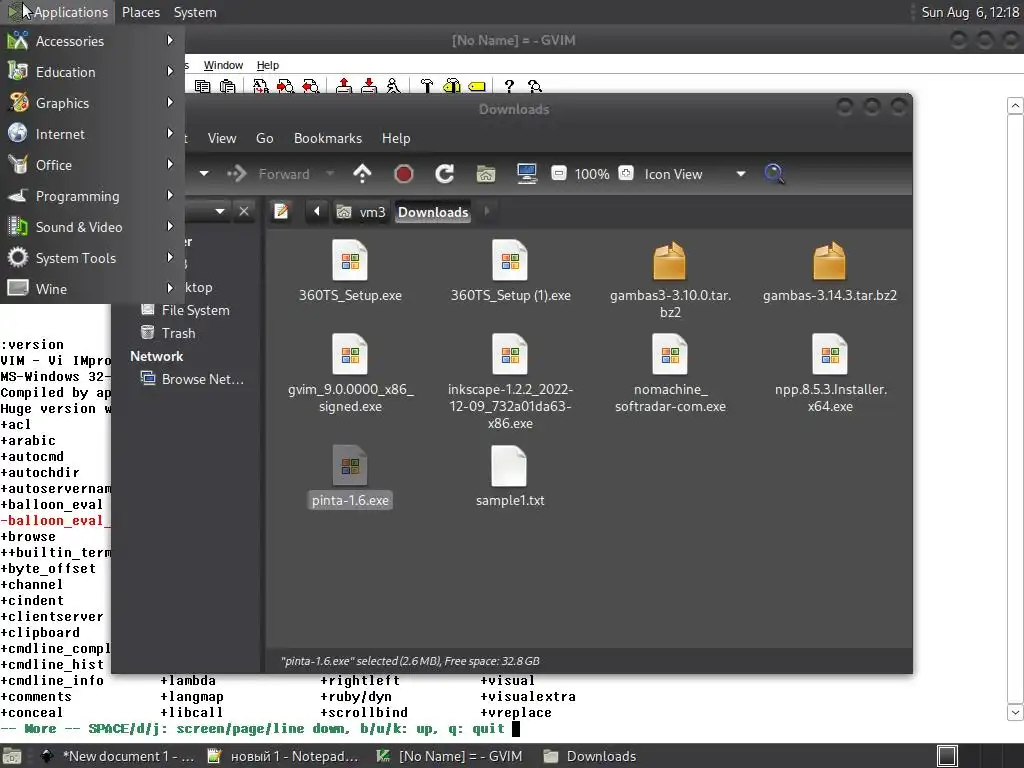
Task: Open File System in the sidebar
Action: (185, 310)
